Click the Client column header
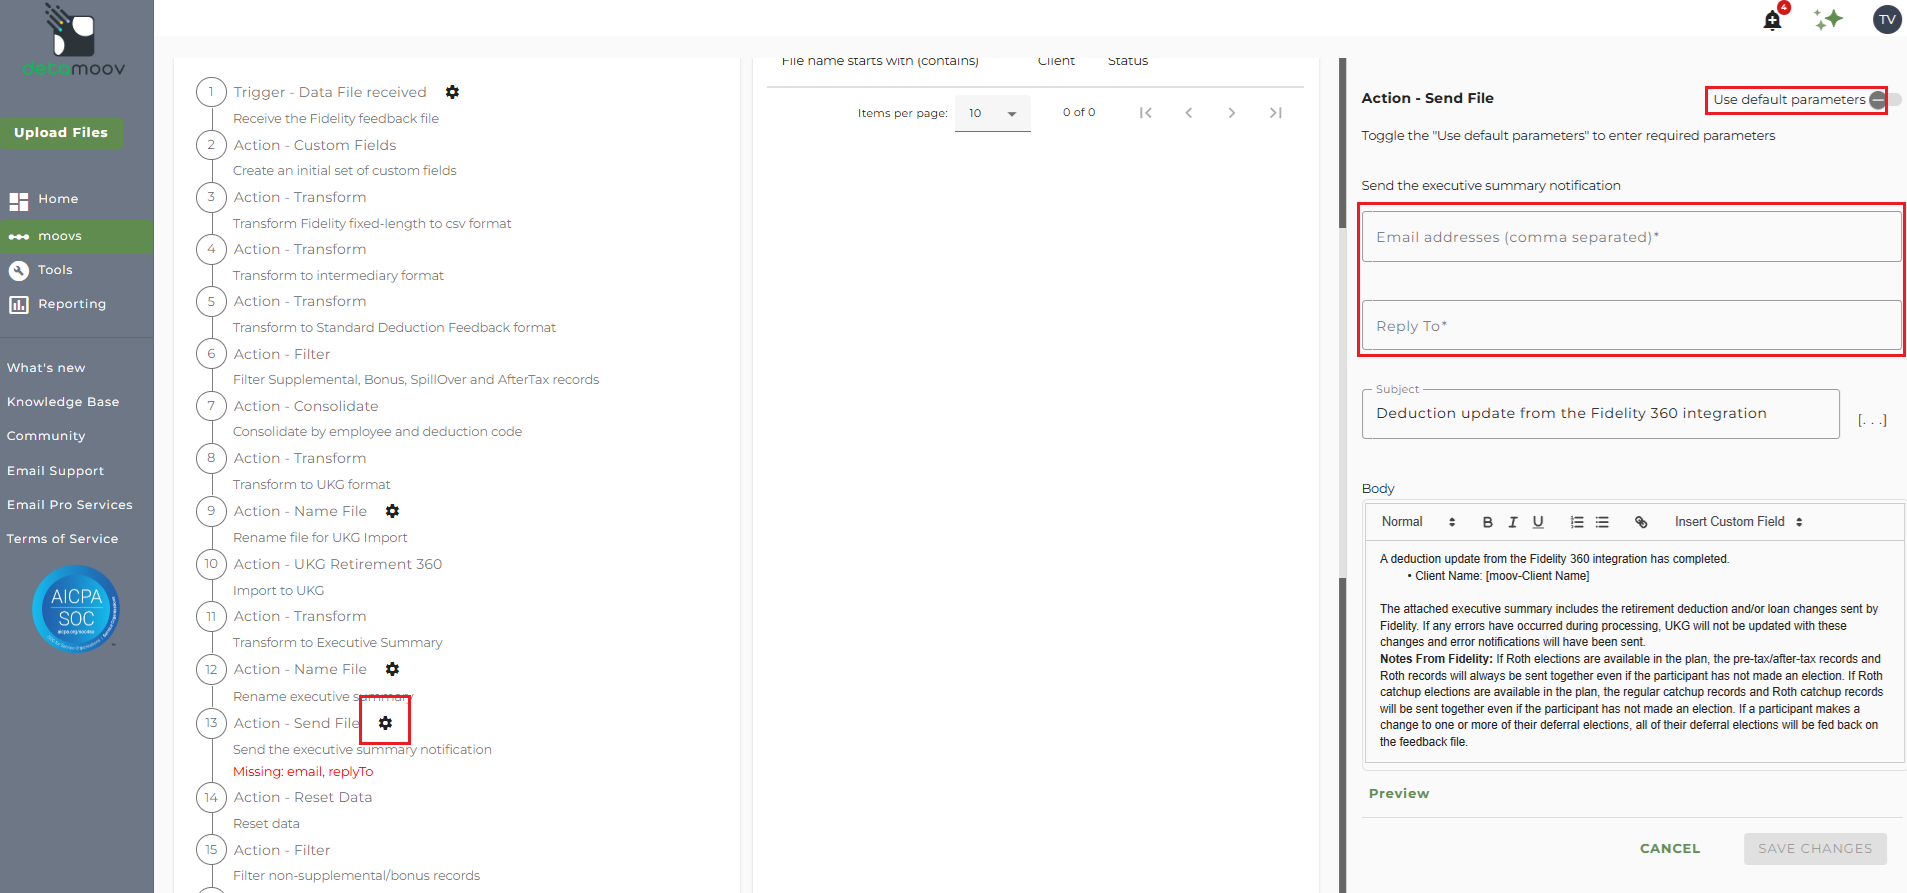1907x893 pixels. [x=1056, y=61]
